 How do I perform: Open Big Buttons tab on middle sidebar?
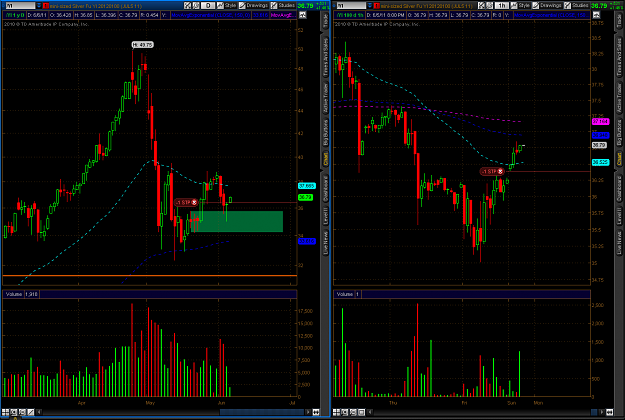click(x=325, y=132)
